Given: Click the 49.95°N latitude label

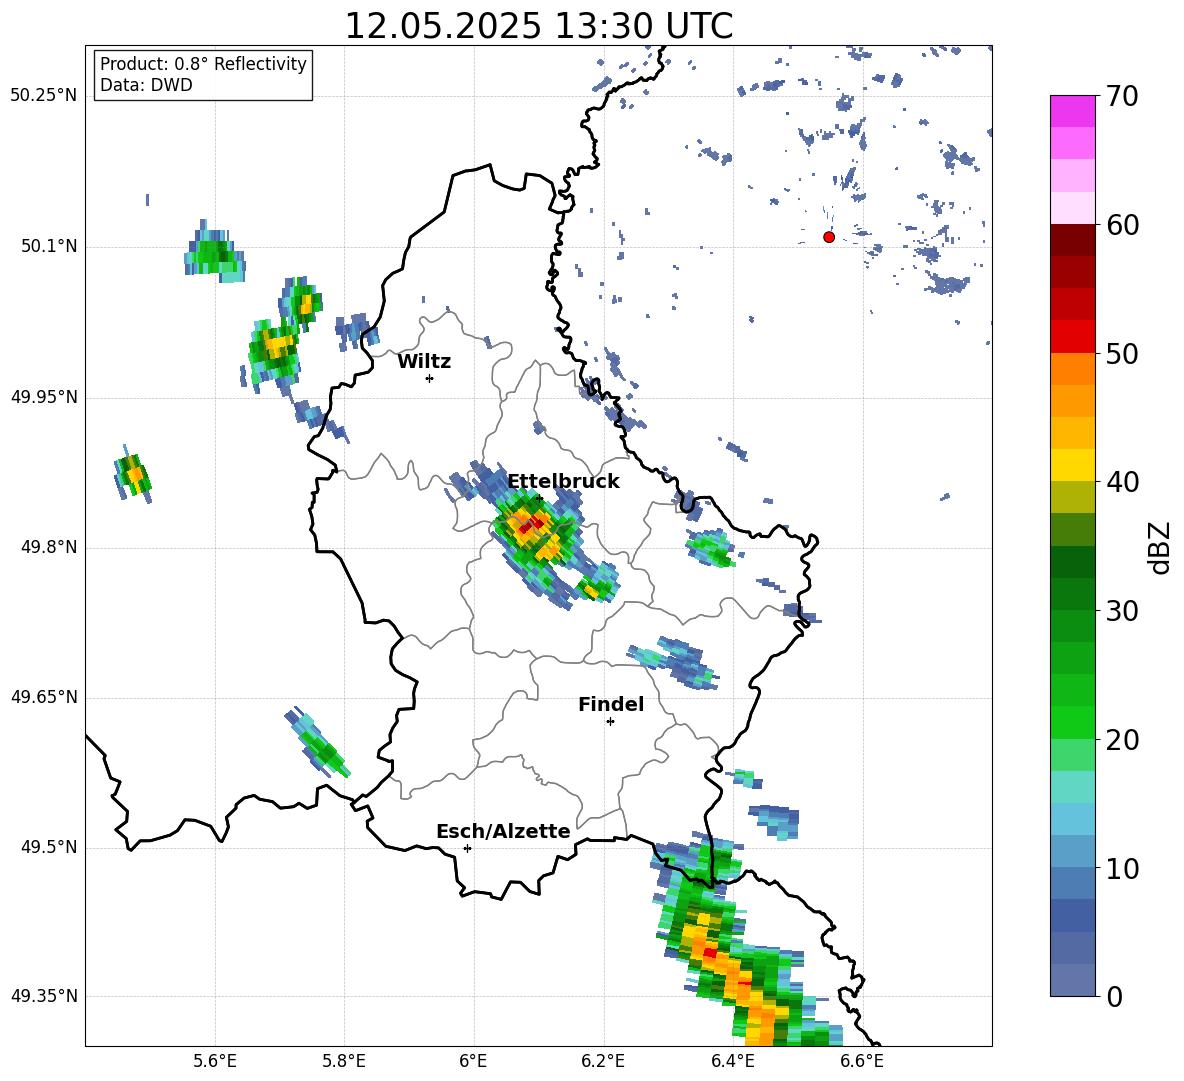Looking at the screenshot, I should (44, 398).
